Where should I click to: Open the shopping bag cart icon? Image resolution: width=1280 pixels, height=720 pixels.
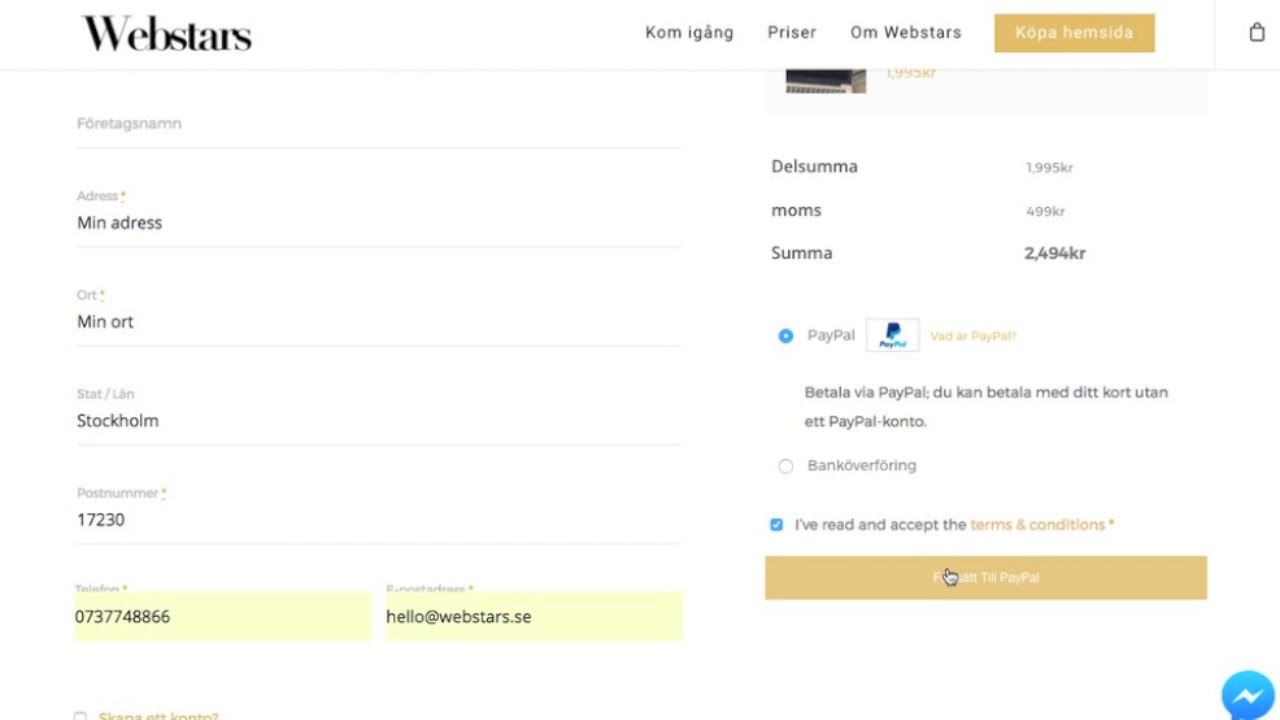(x=1257, y=32)
